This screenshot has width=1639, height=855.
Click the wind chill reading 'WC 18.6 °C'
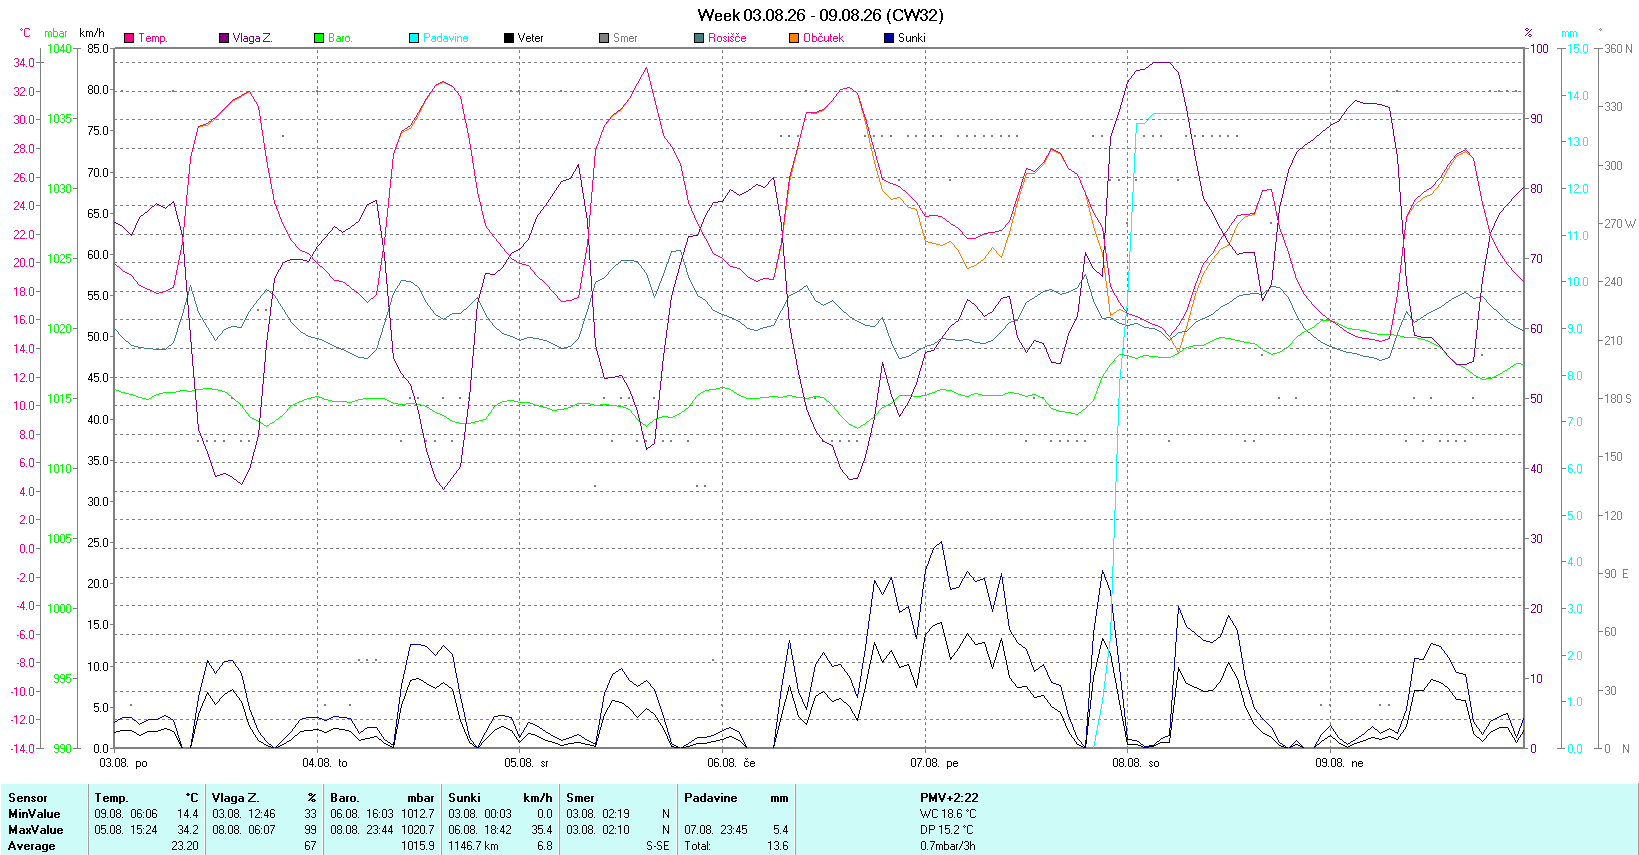click(x=948, y=814)
